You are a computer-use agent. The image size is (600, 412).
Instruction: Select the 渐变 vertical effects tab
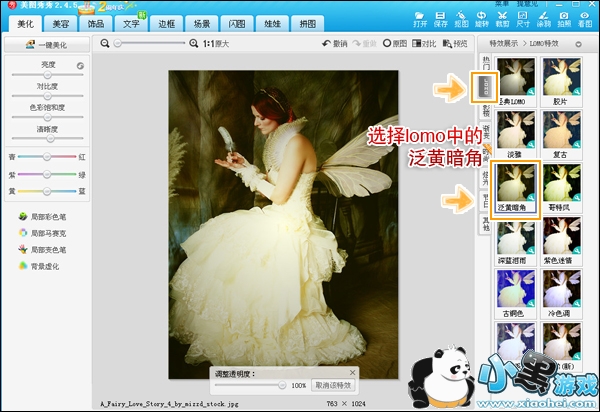[x=486, y=132]
